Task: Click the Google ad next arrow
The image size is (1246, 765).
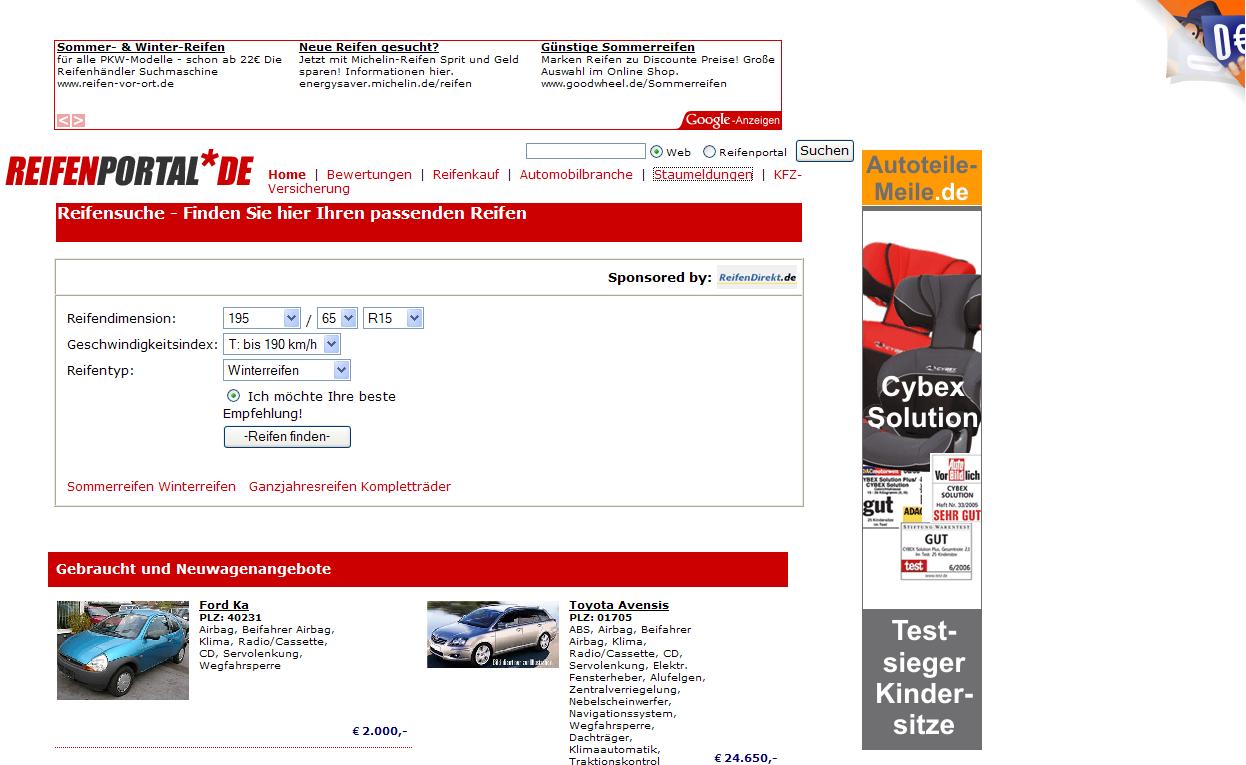Action: pos(78,120)
